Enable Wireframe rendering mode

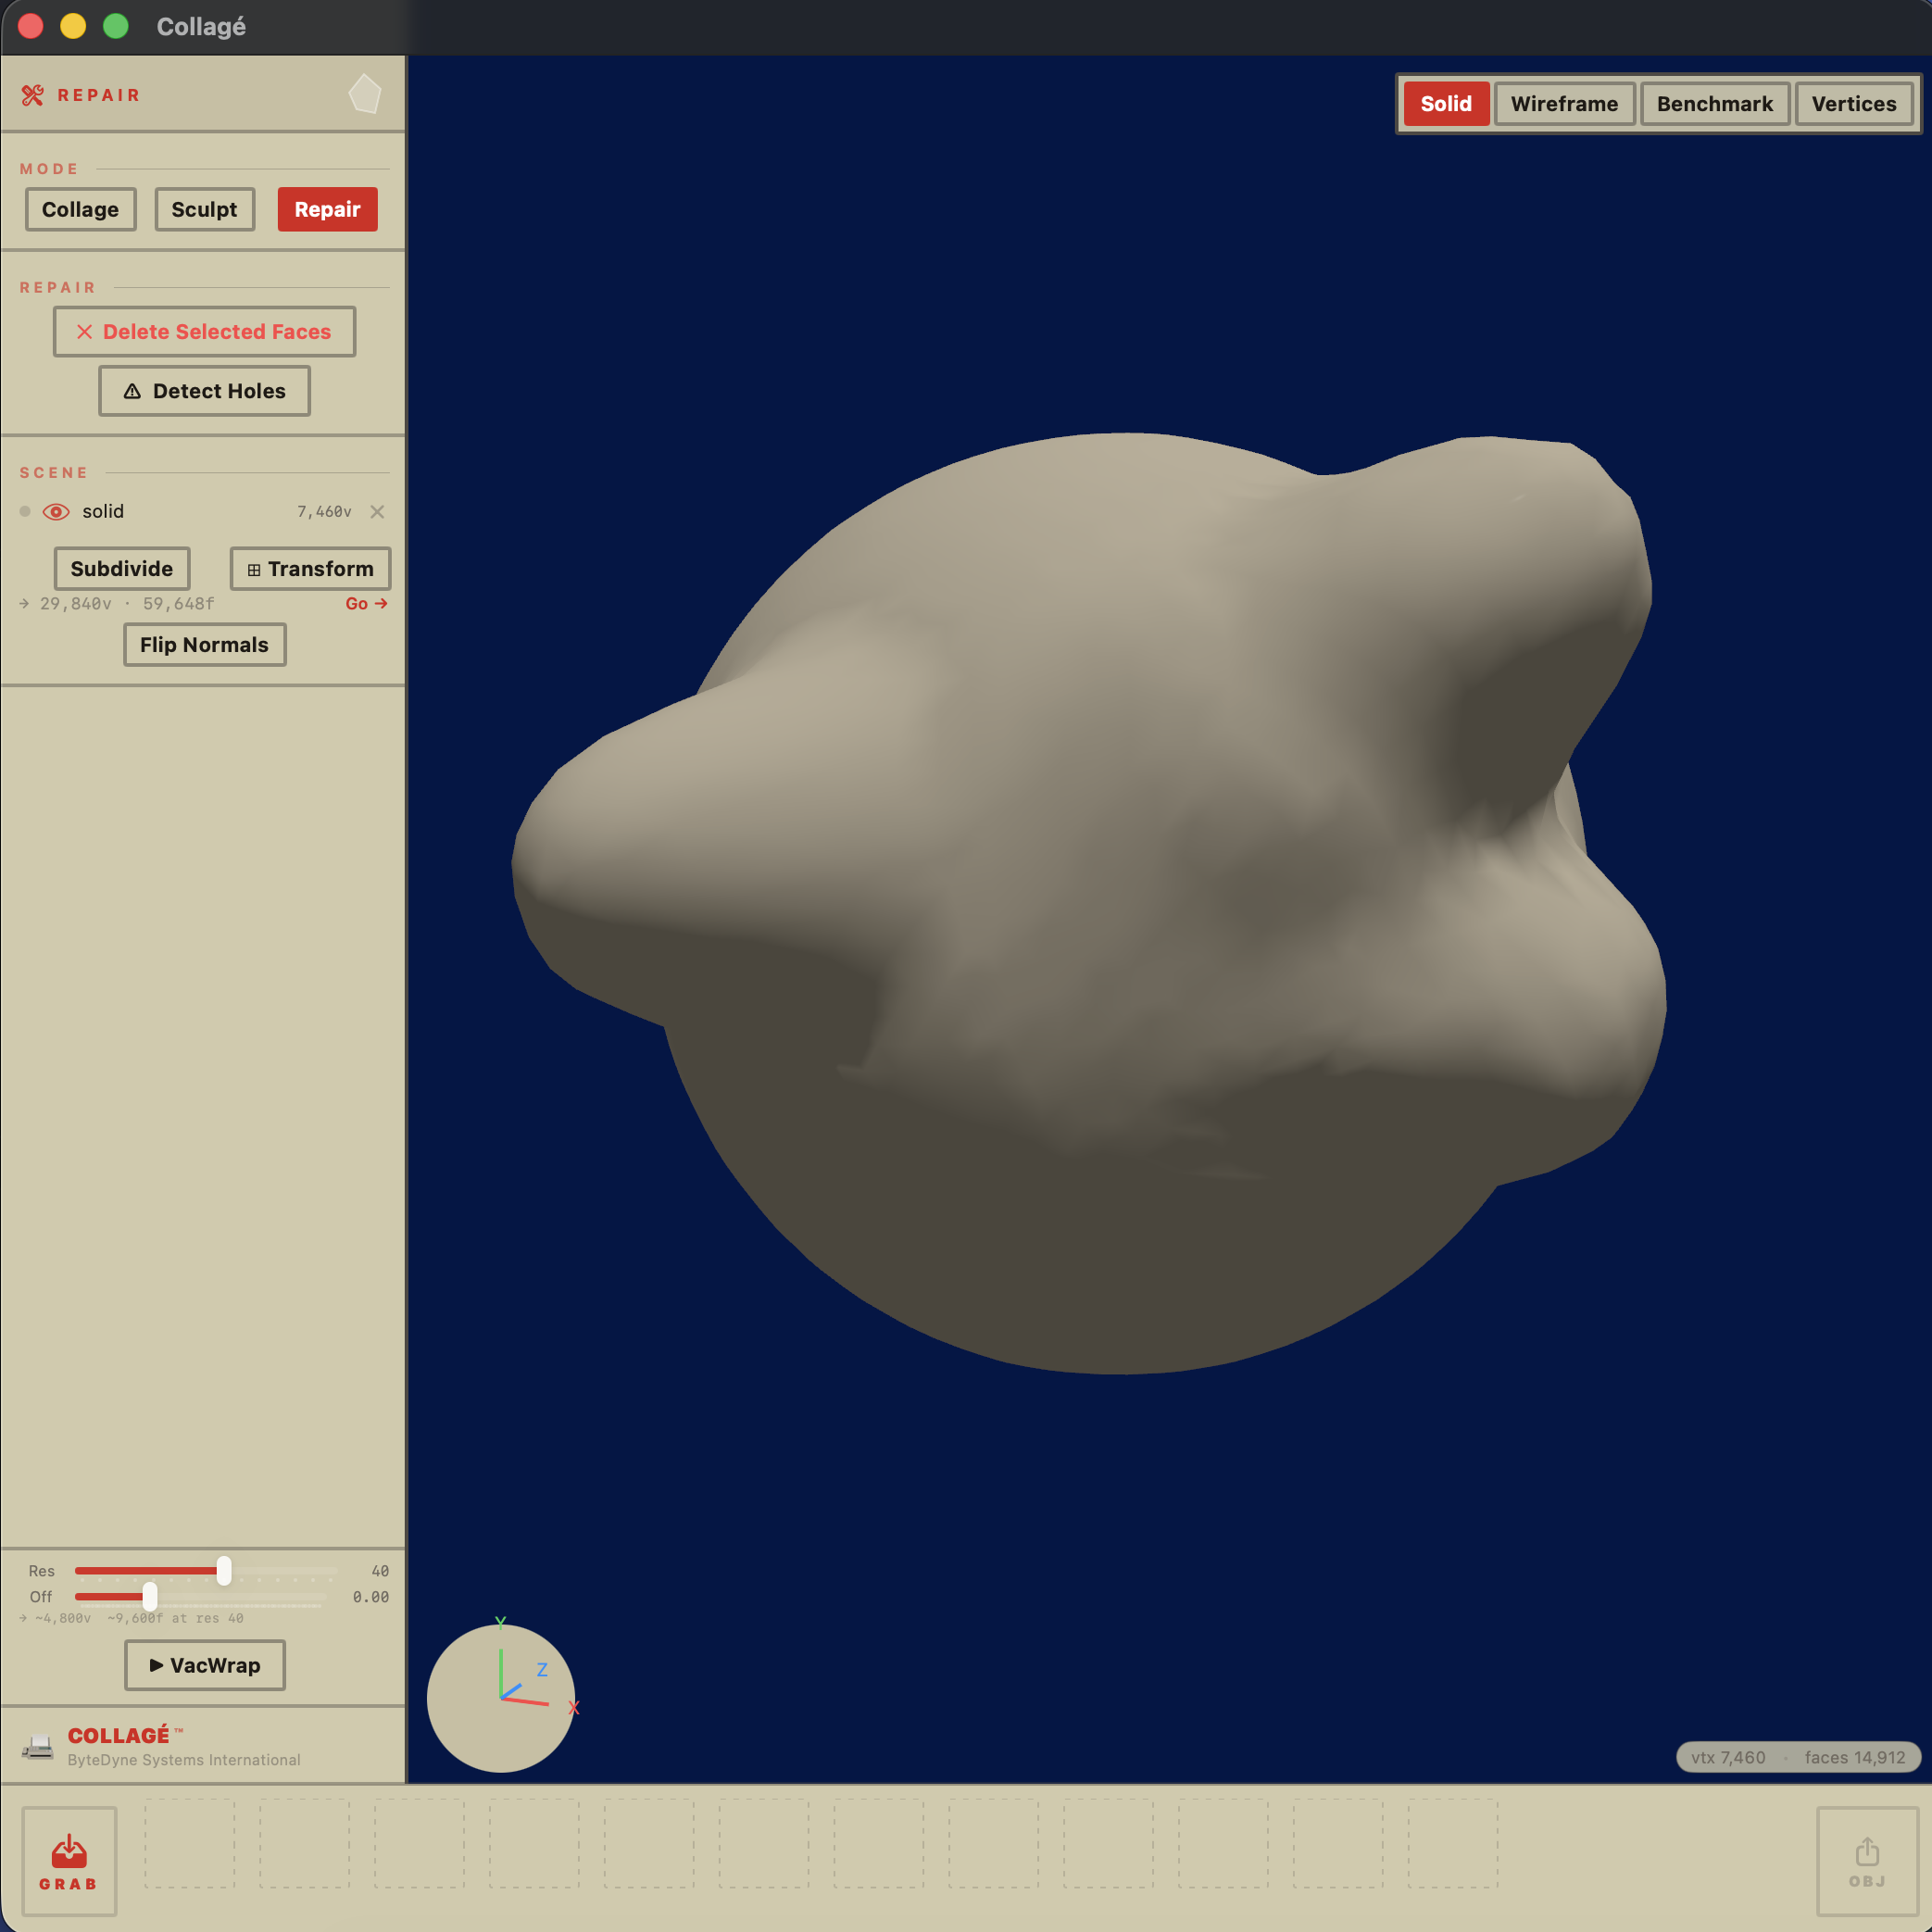click(x=1564, y=103)
